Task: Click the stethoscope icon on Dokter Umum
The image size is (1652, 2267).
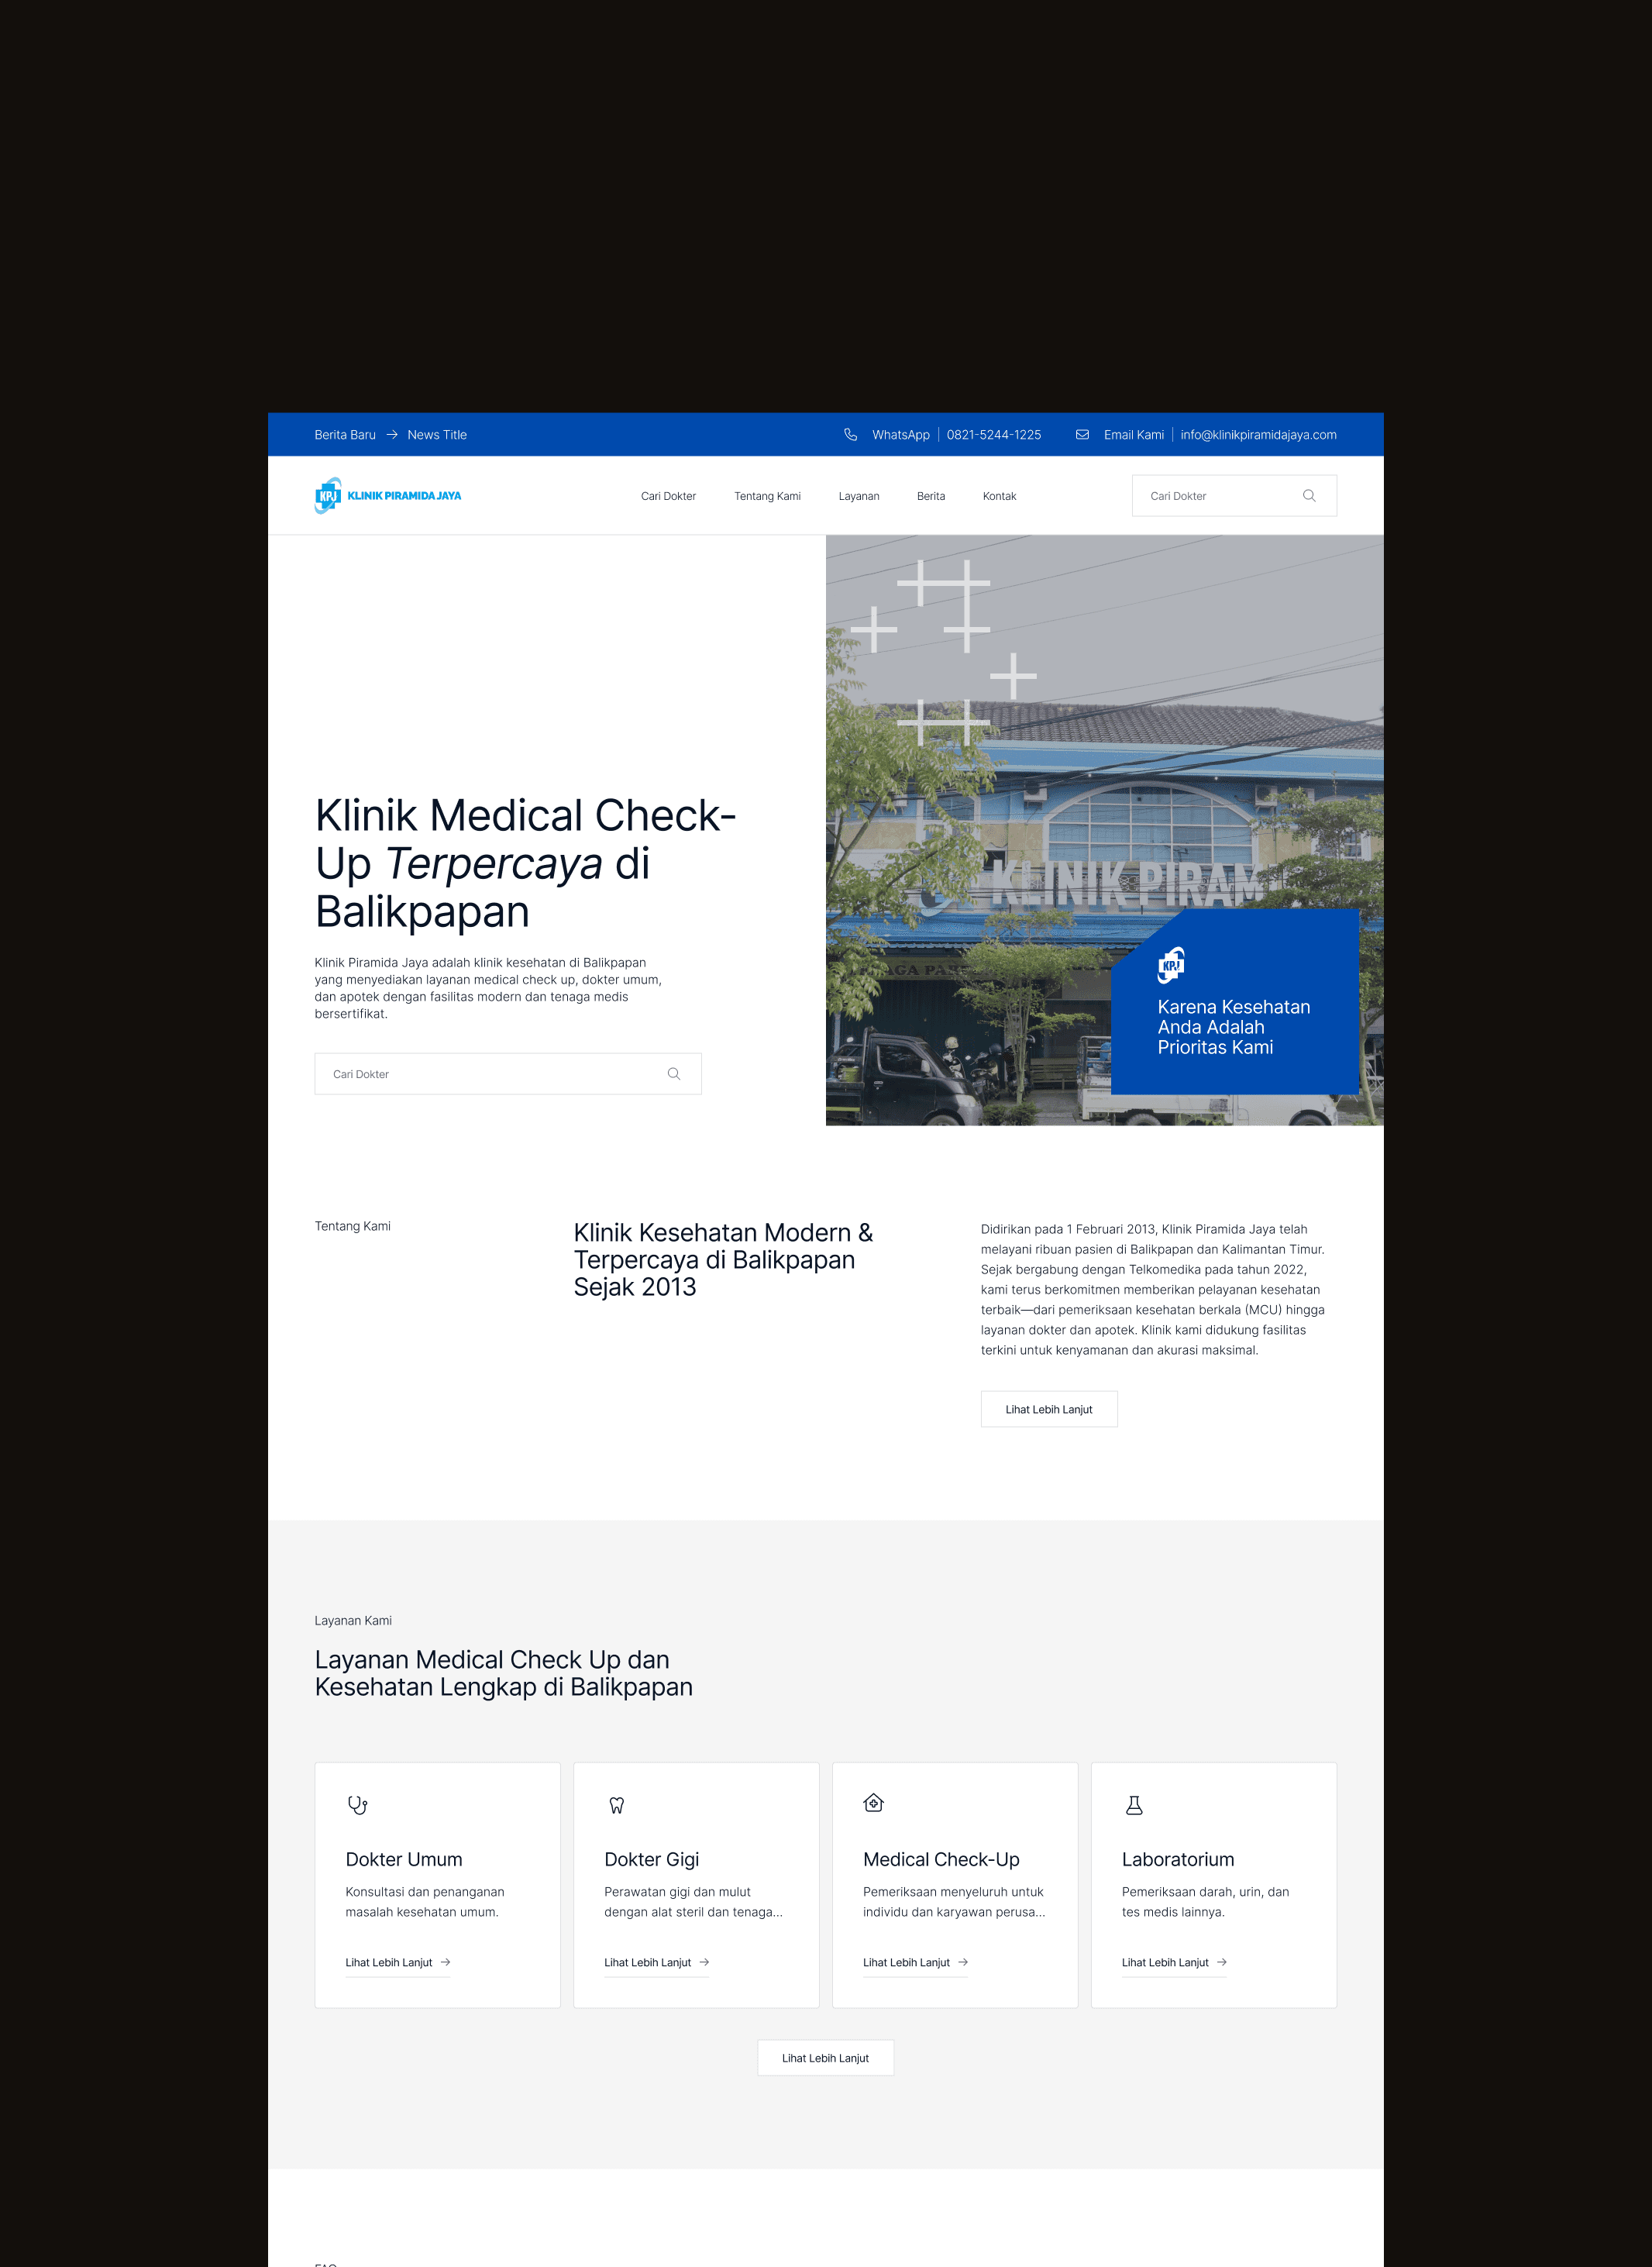Action: [x=357, y=1805]
